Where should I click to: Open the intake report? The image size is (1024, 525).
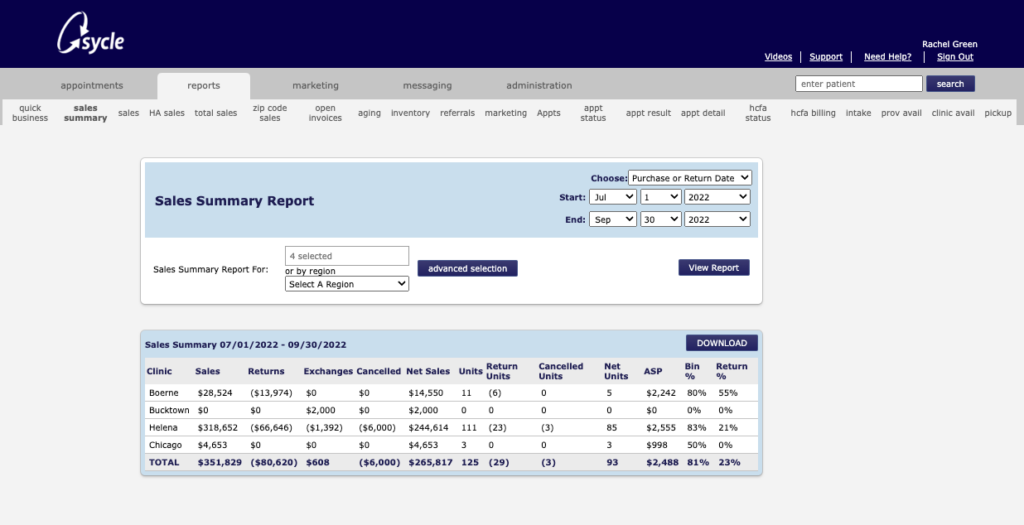point(858,113)
